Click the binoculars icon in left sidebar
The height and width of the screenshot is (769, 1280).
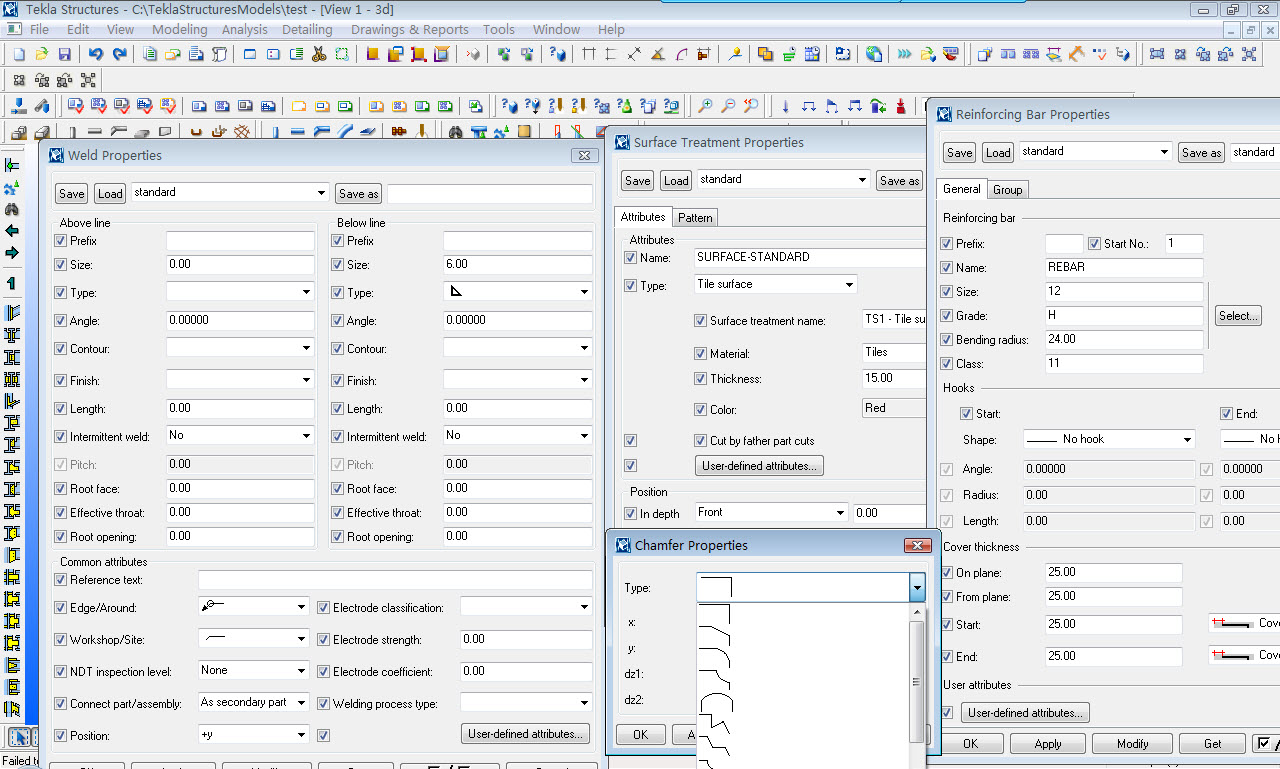(12, 209)
